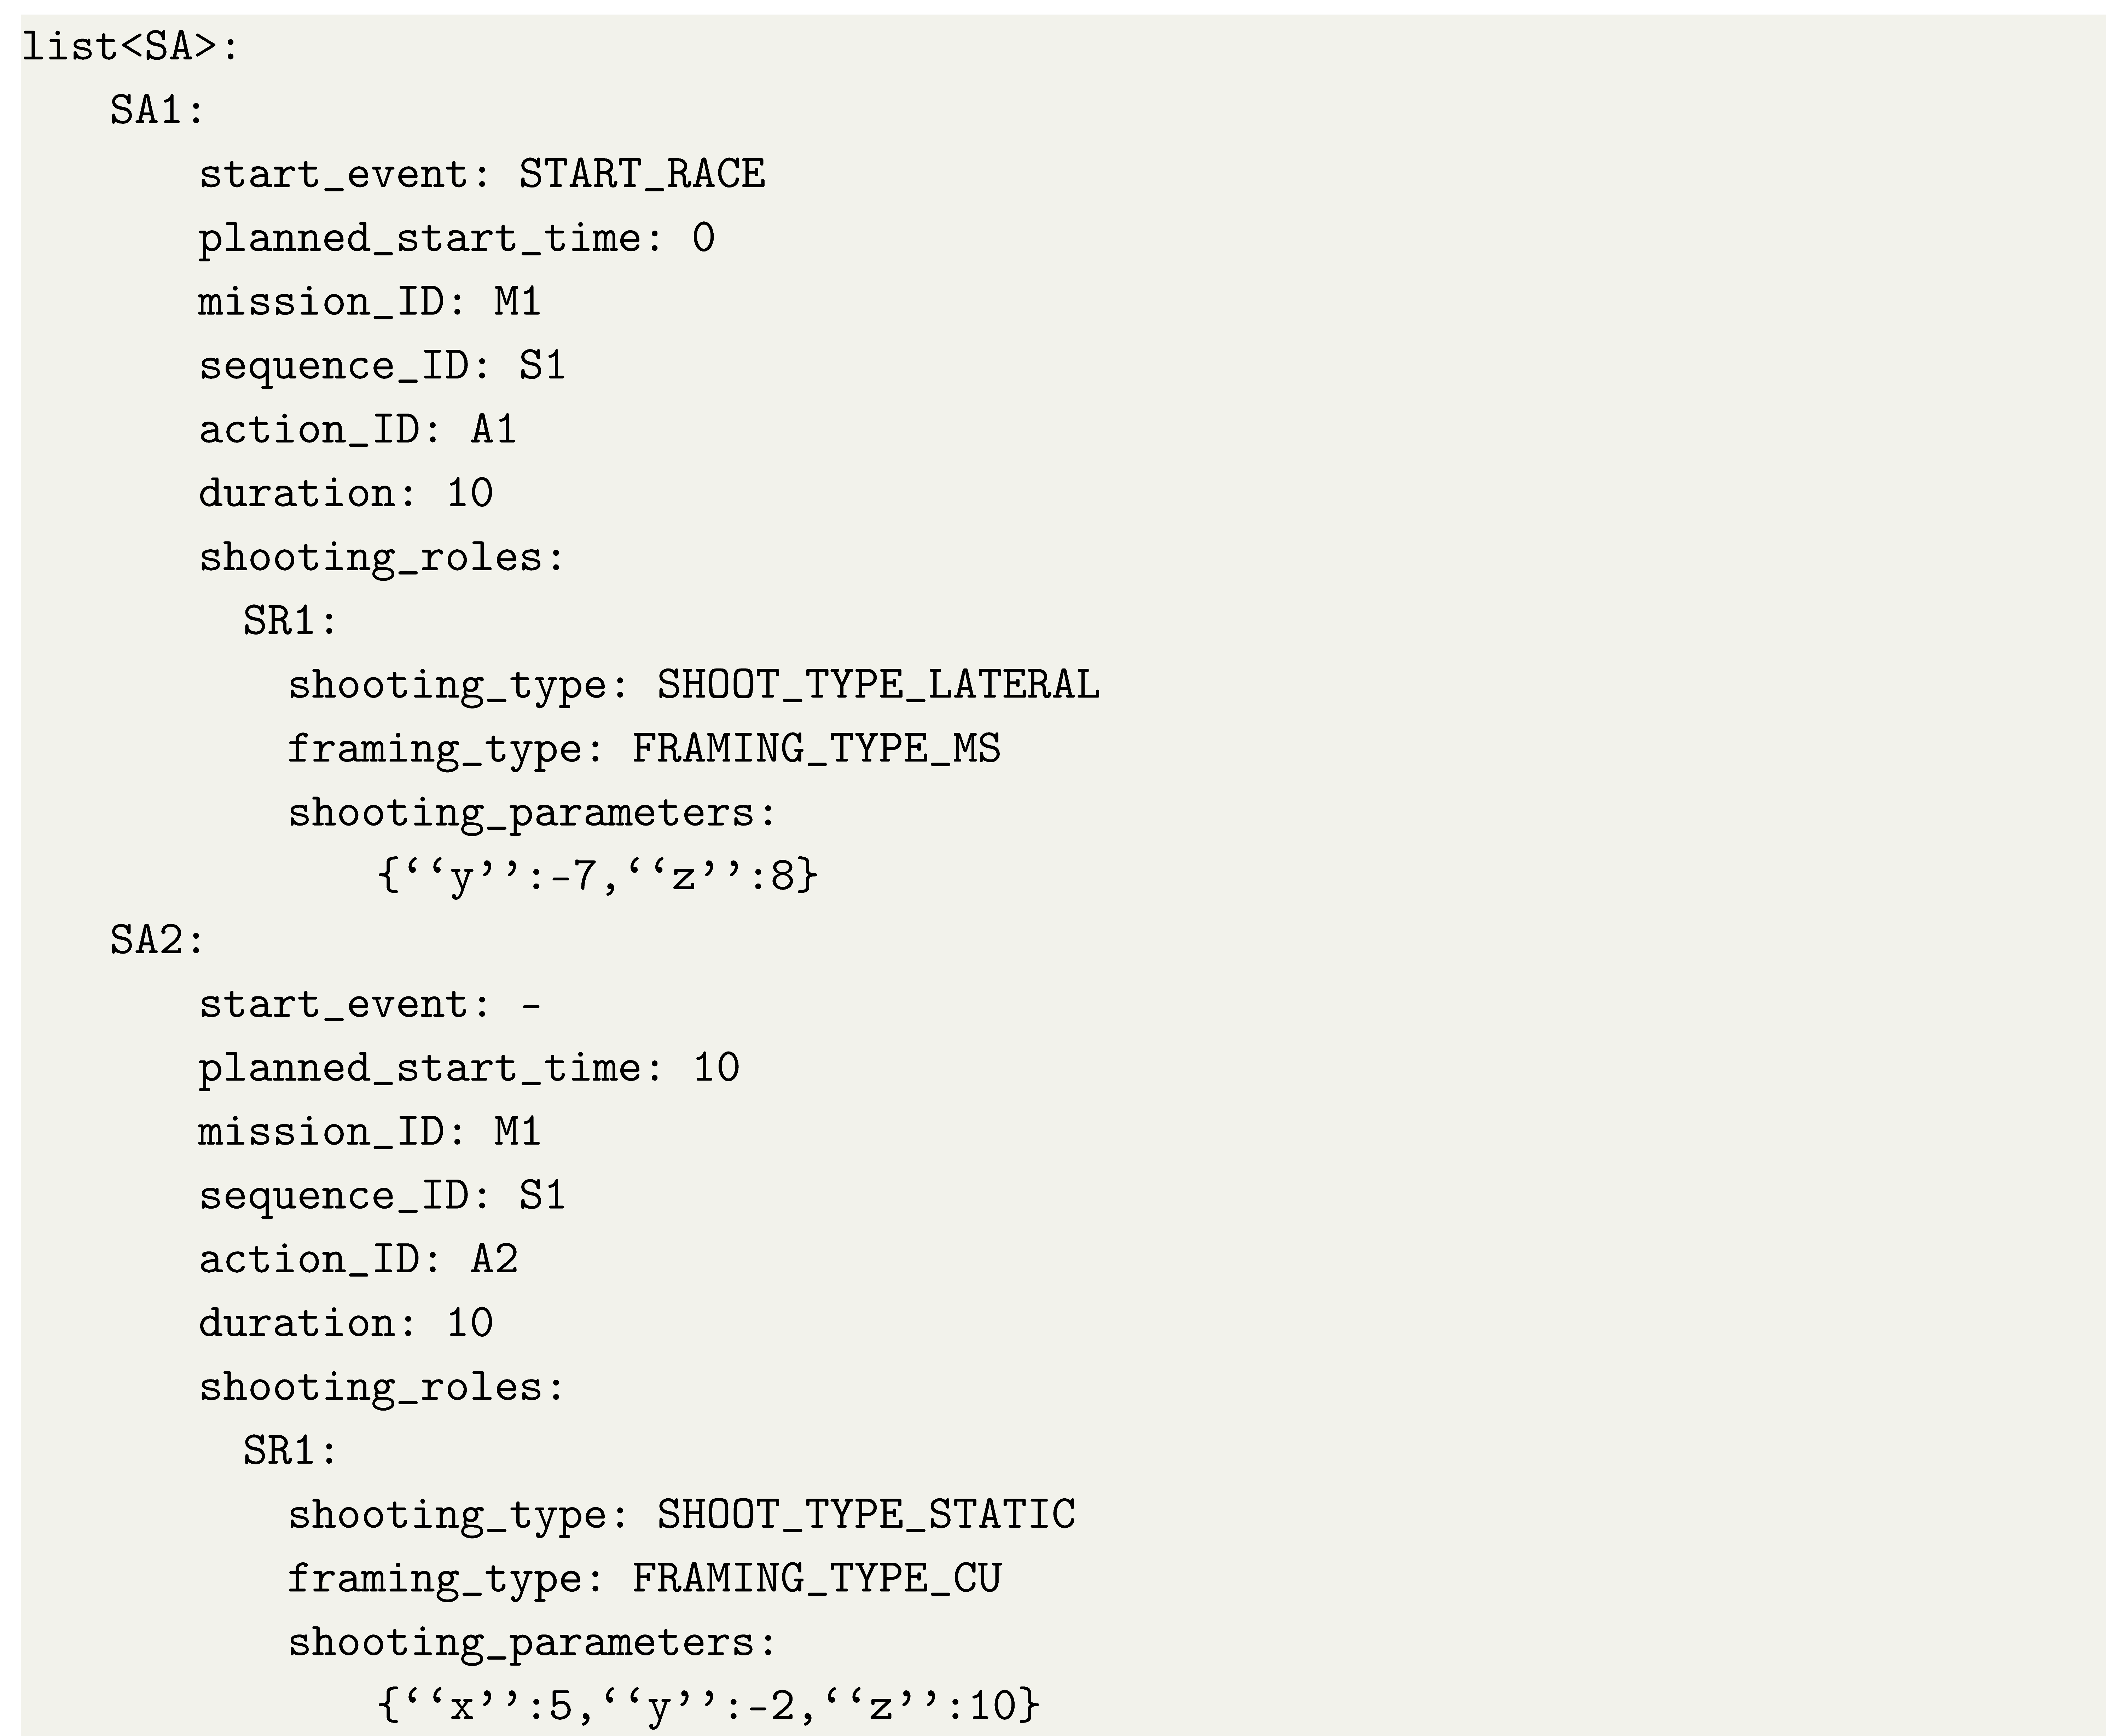The image size is (2124, 1736).
Task: Select SHOOT_TYPE_LATERAL shooting type value
Action: [877, 686]
